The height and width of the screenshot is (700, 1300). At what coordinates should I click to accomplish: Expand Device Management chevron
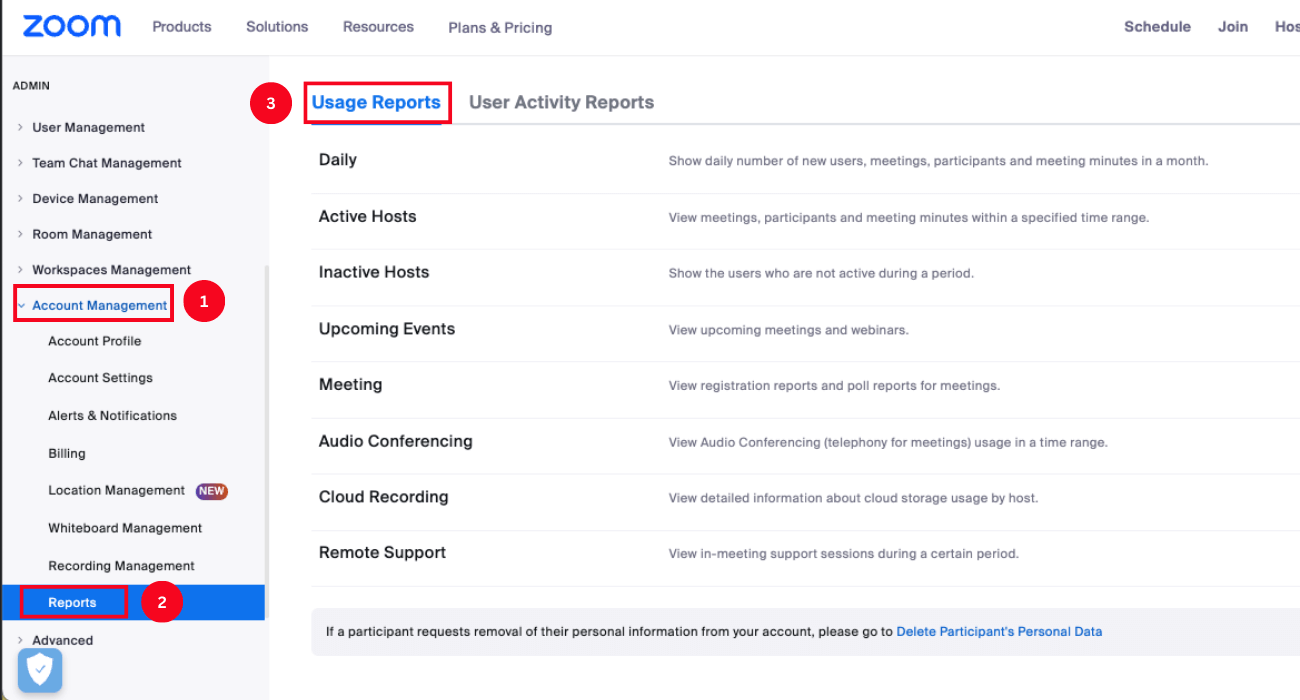point(20,198)
